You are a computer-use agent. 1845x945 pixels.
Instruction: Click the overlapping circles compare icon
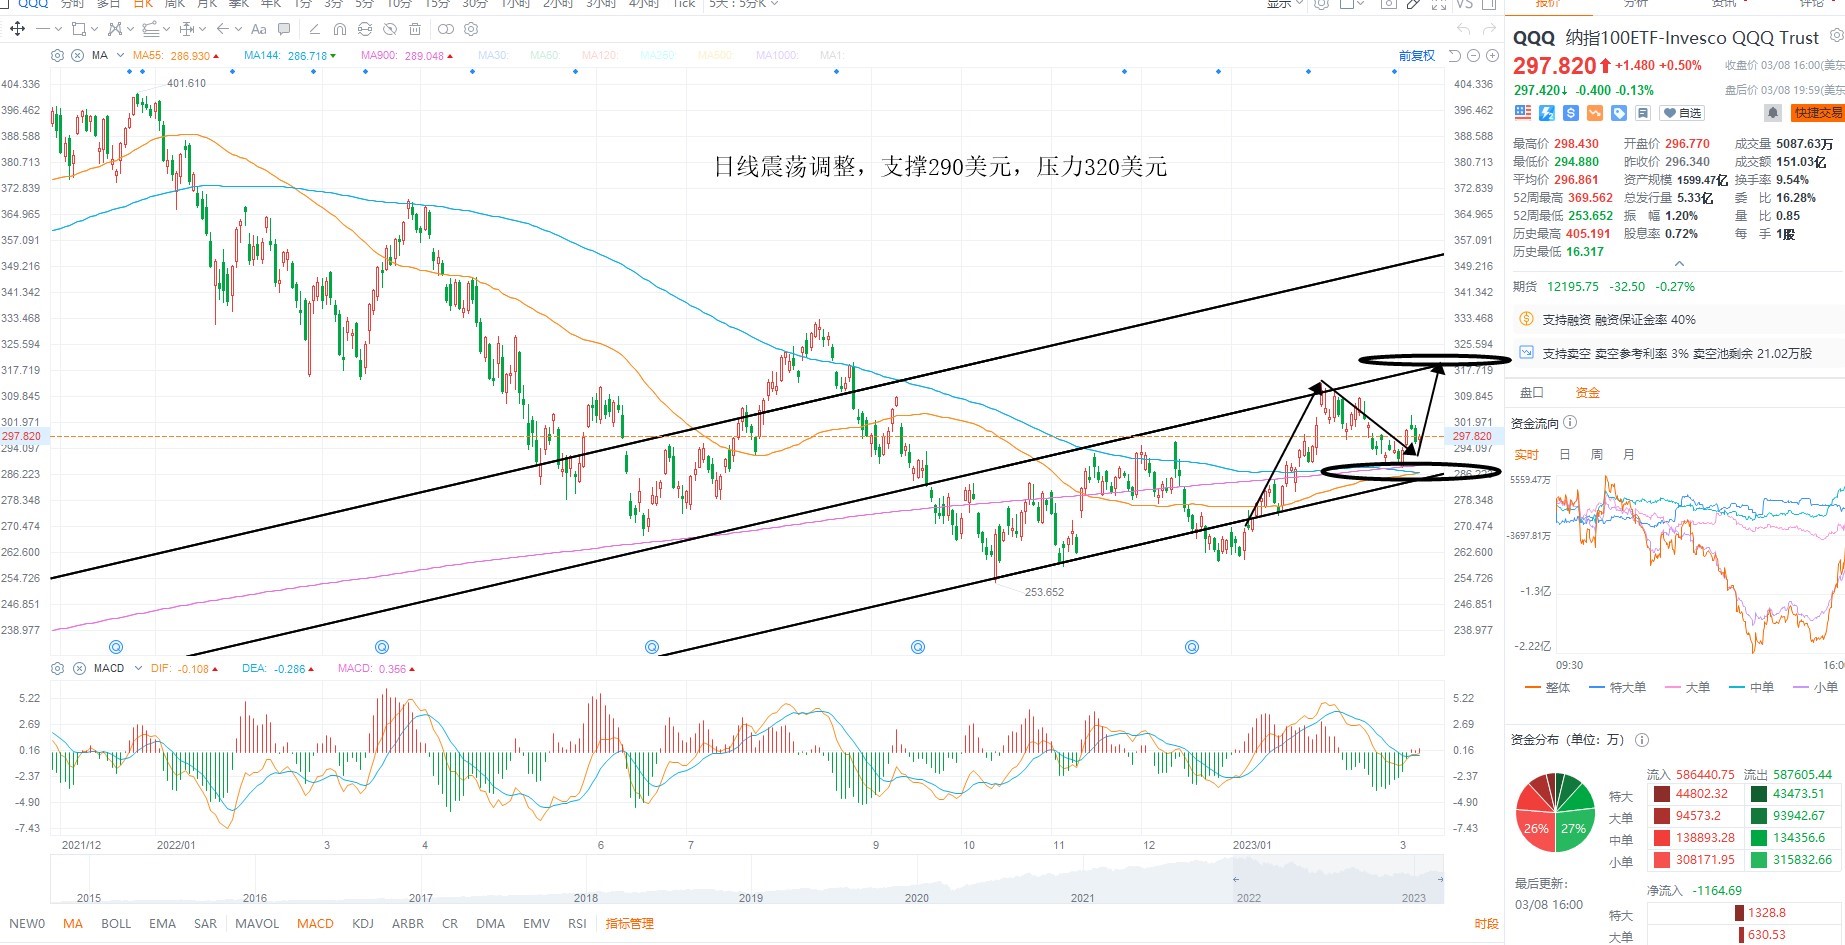pyautogui.click(x=446, y=29)
